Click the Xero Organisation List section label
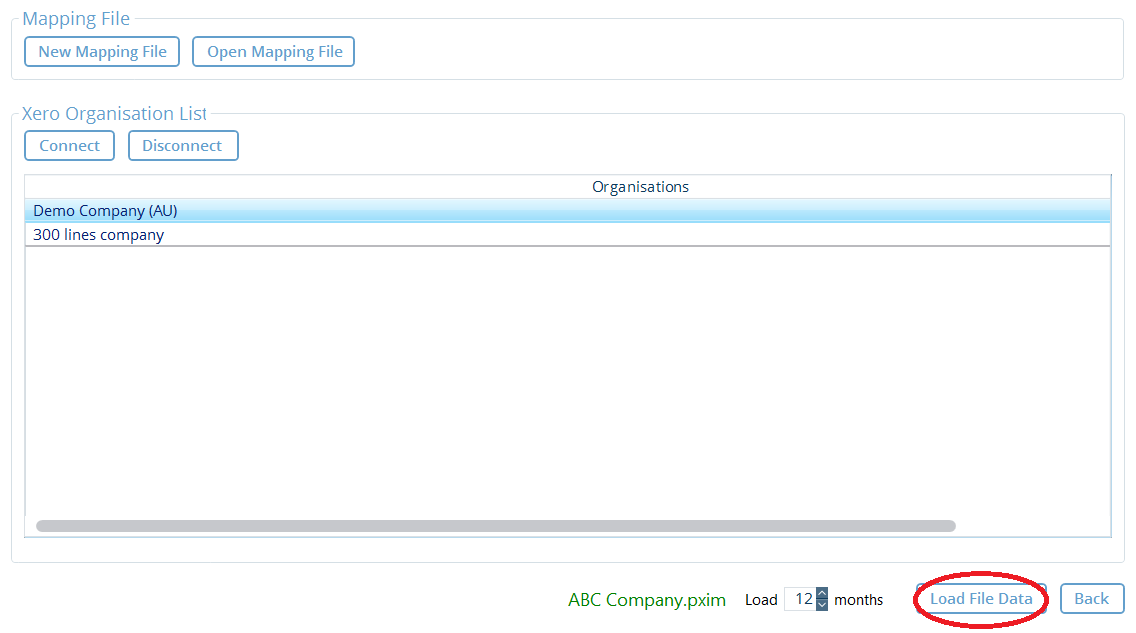This screenshot has height=633, width=1136. pyautogui.click(x=114, y=113)
